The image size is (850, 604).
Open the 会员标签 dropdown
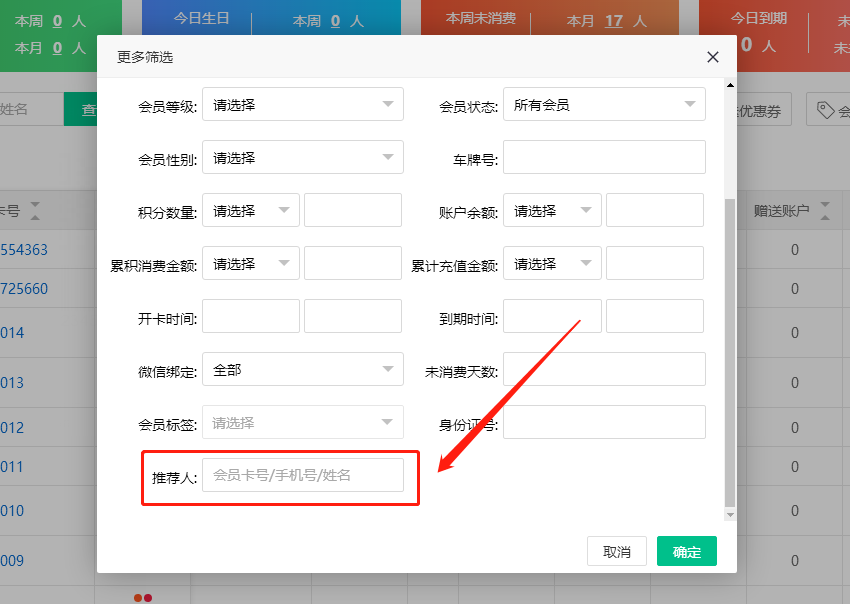302,422
